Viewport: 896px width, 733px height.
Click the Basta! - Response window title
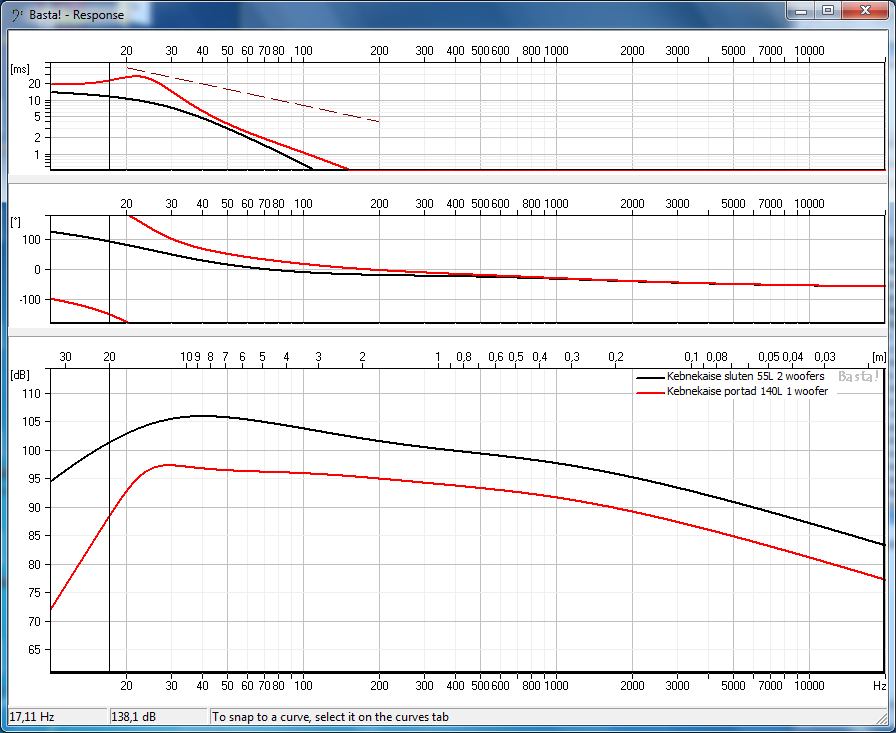tap(76, 15)
